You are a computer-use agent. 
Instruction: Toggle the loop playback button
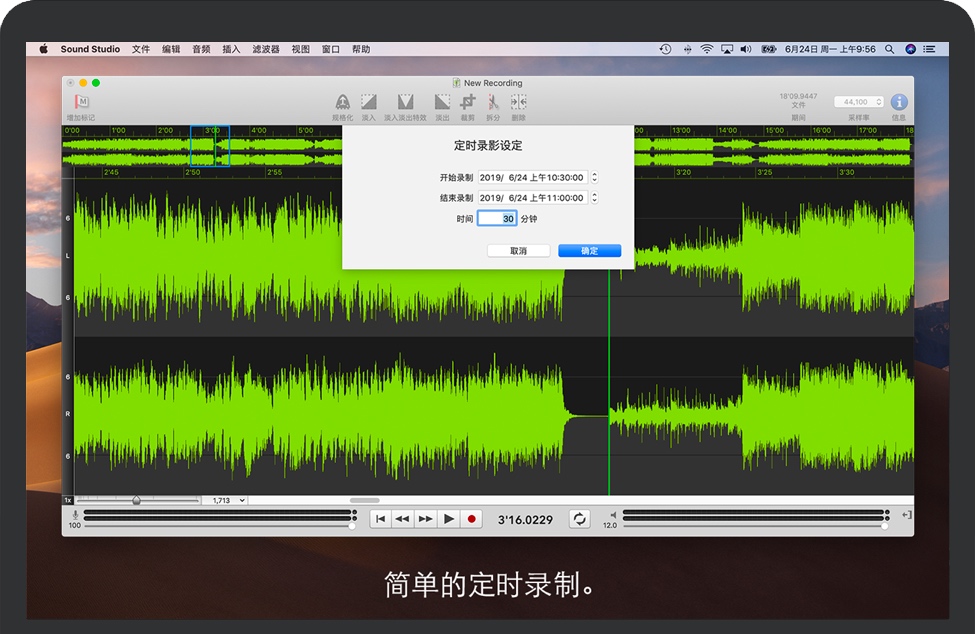coord(579,518)
